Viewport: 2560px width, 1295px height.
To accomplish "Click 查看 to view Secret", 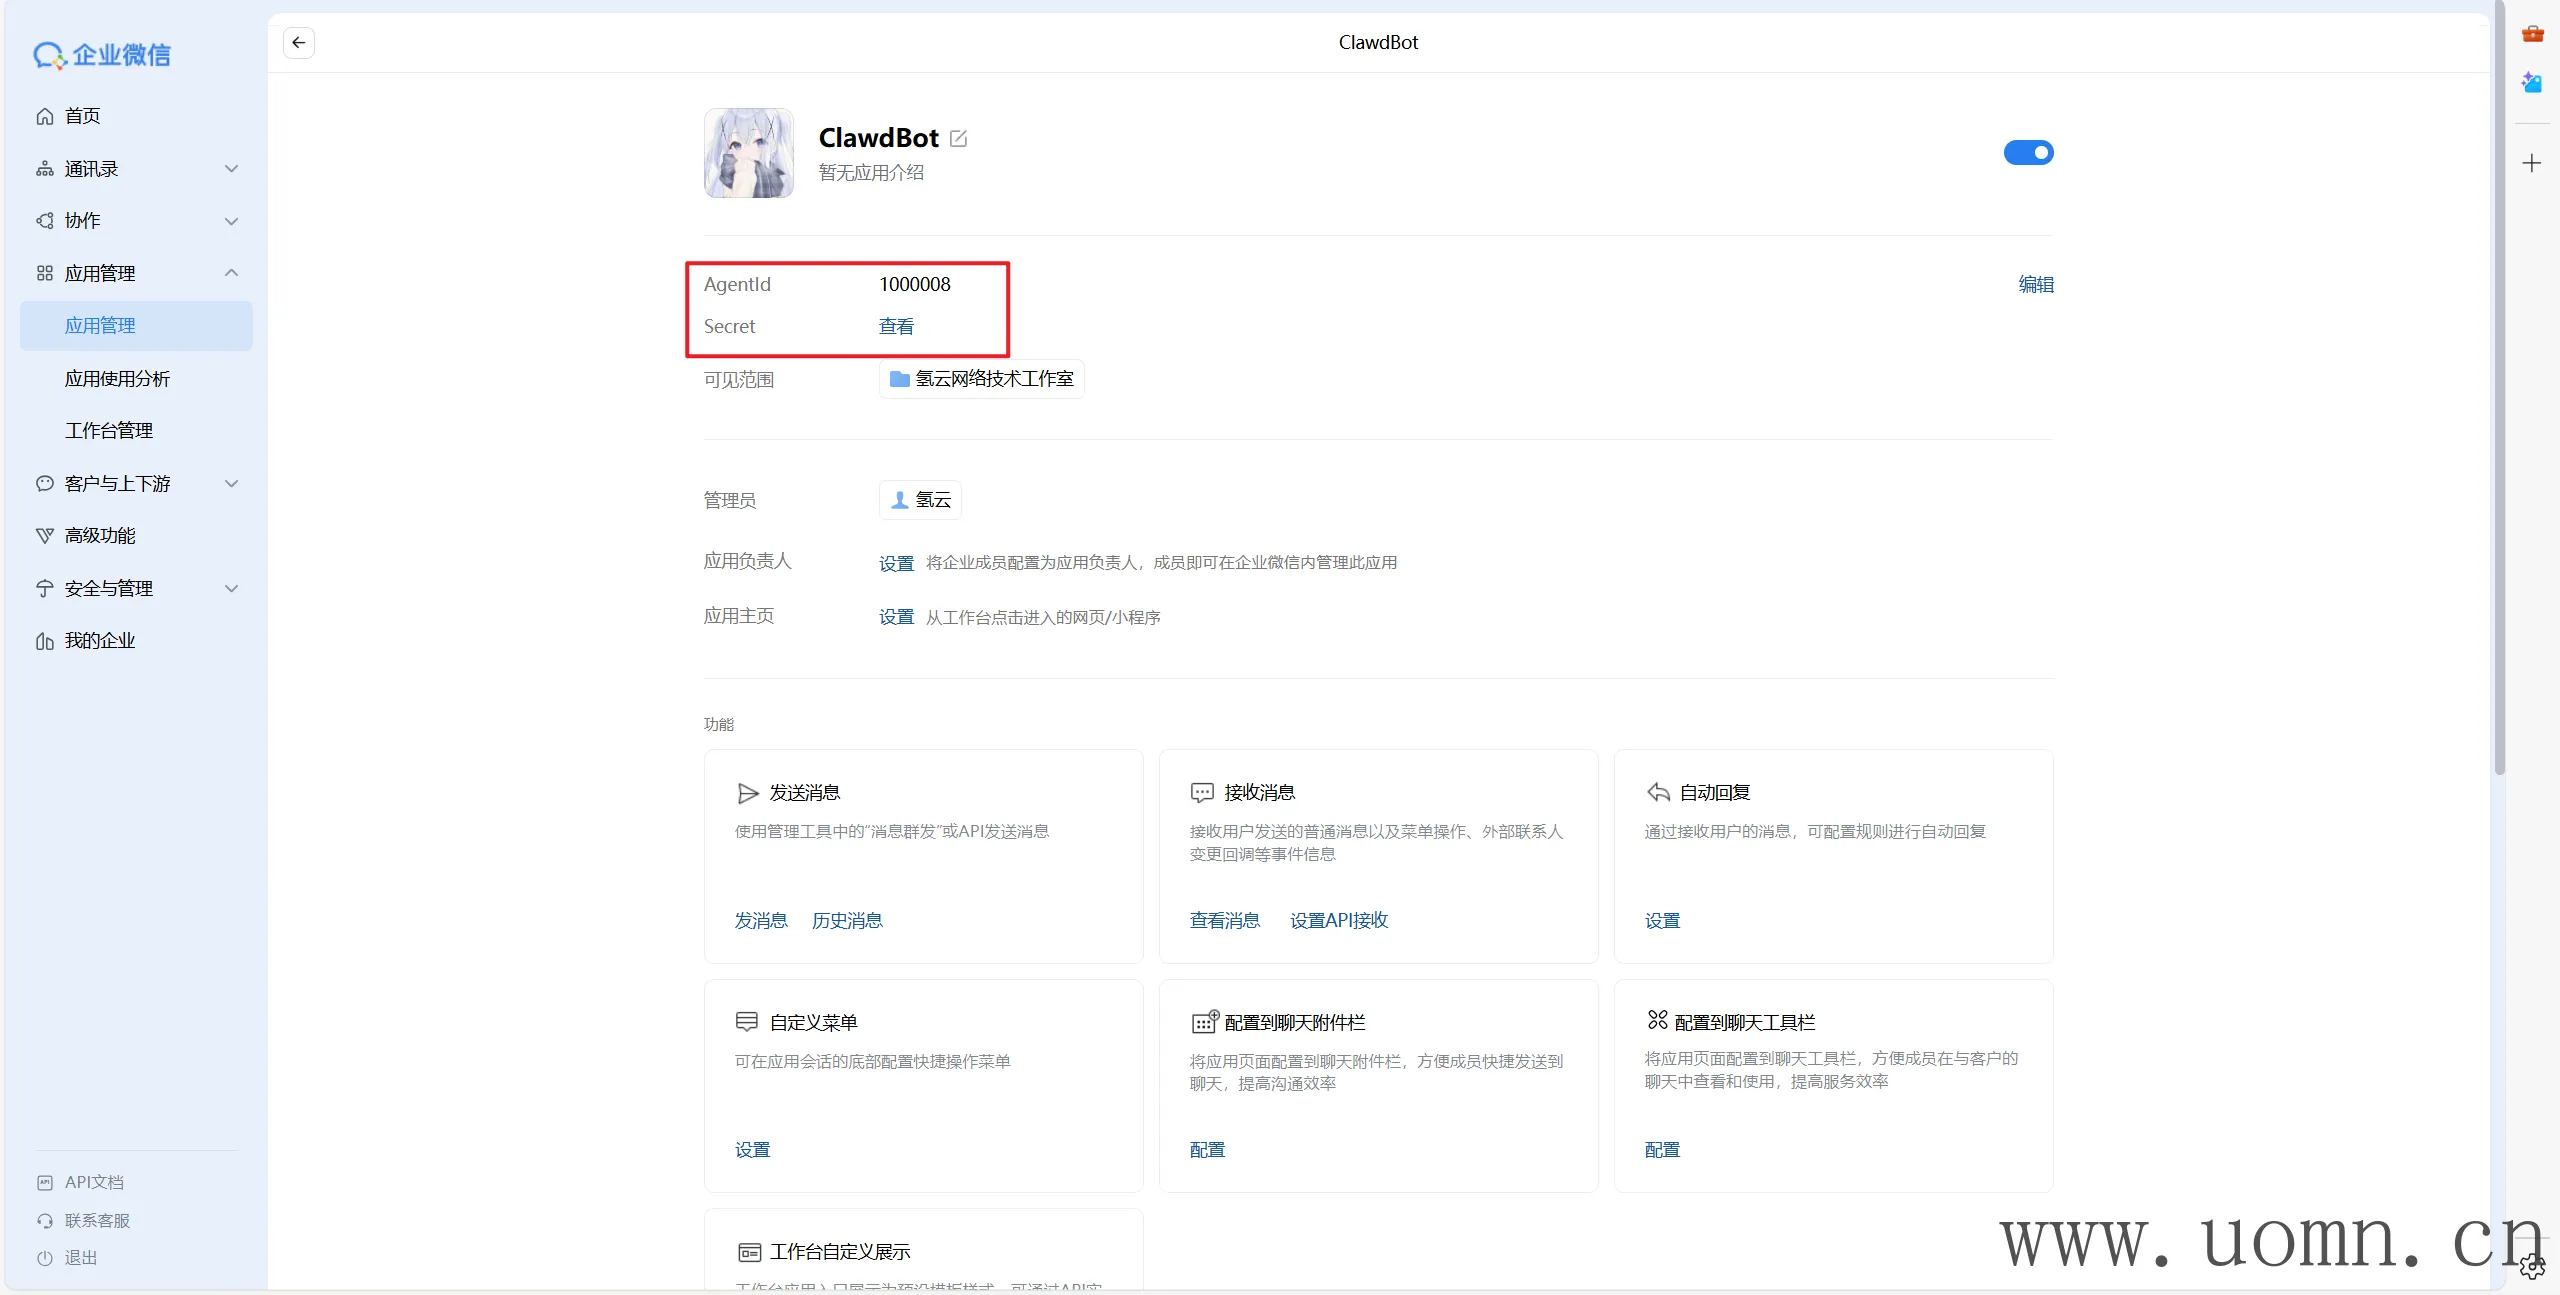I will click(x=895, y=327).
